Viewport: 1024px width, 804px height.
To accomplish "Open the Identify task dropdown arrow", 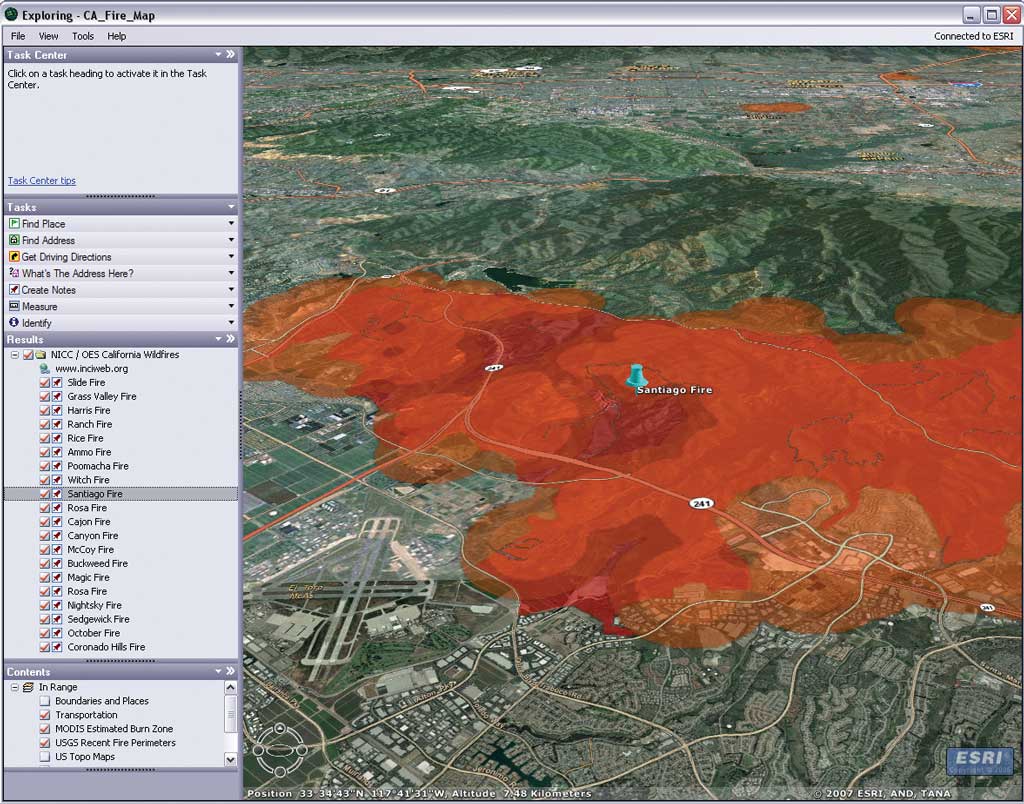I will click(x=231, y=323).
